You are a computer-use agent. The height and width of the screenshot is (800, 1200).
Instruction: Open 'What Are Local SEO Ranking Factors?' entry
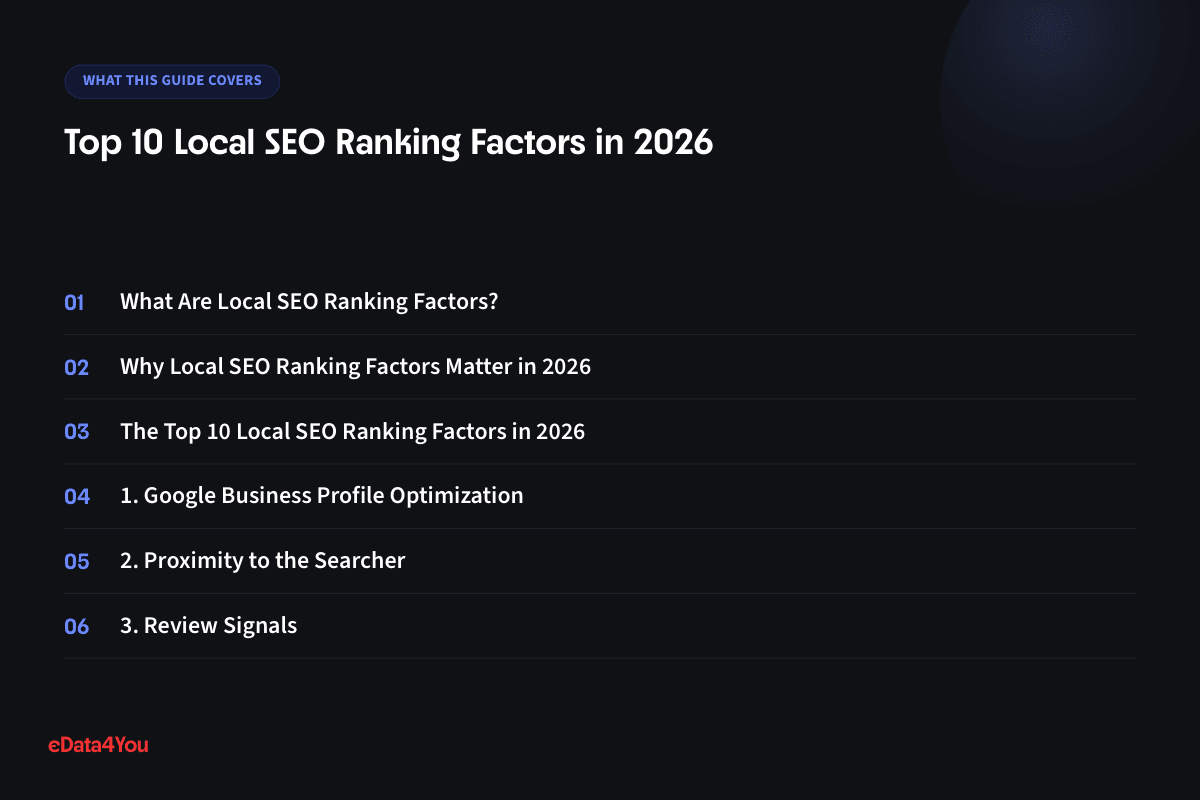[x=309, y=302]
